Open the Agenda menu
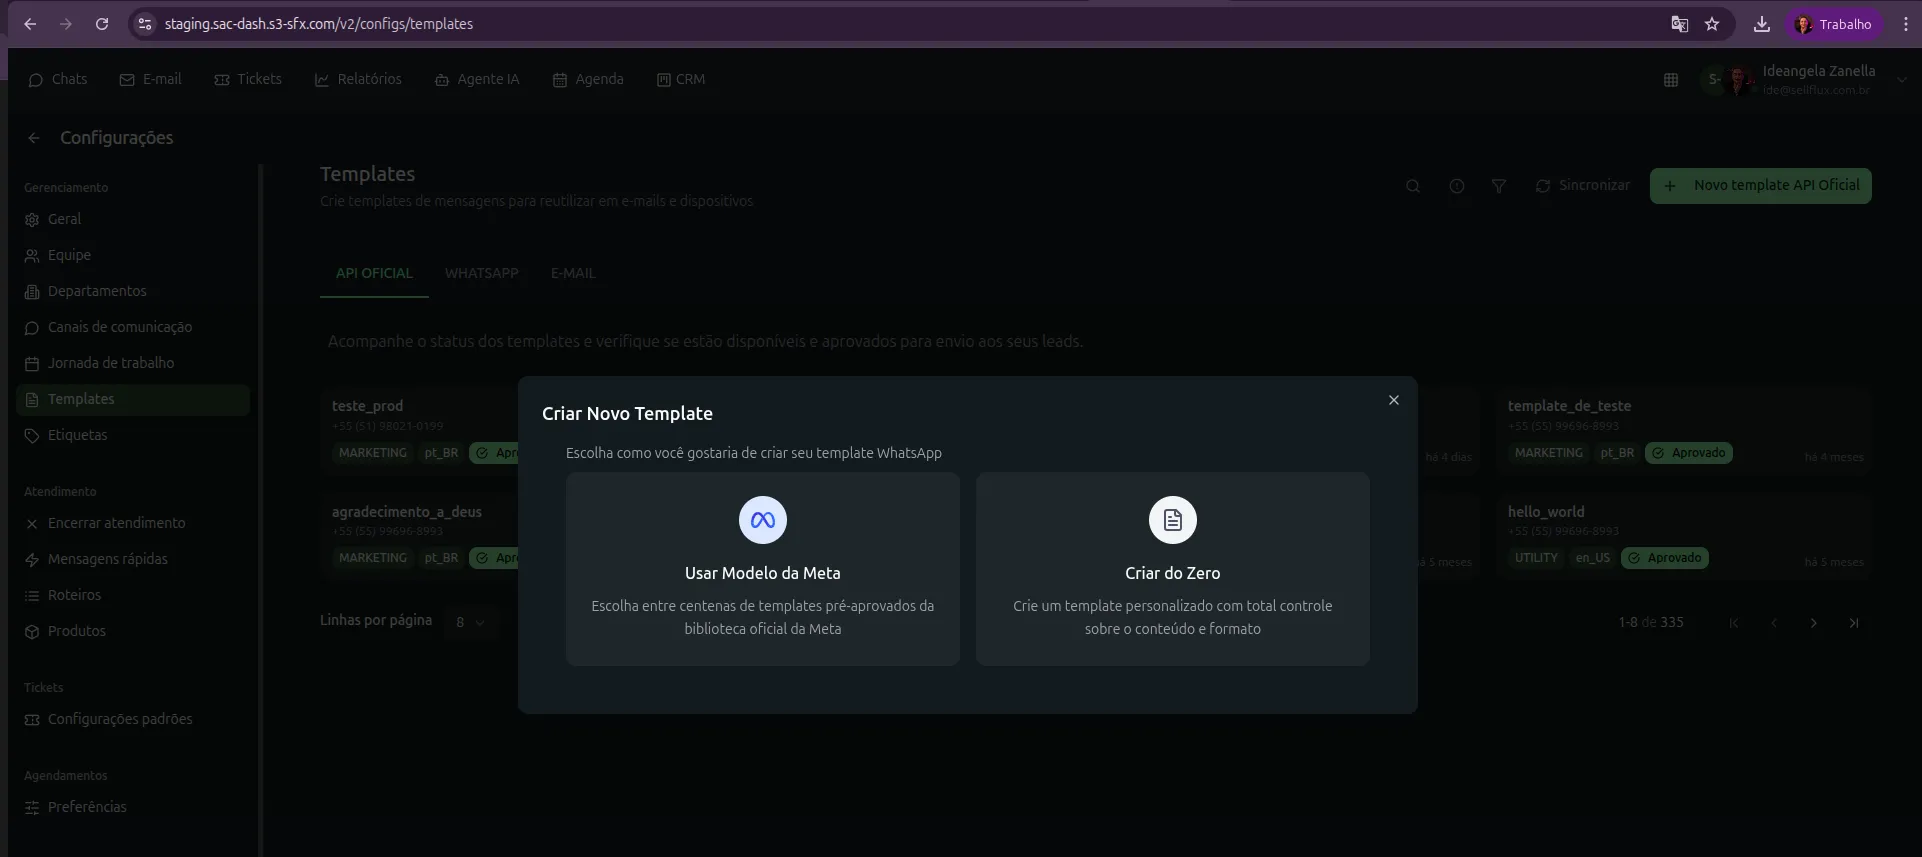1922x857 pixels. [588, 79]
